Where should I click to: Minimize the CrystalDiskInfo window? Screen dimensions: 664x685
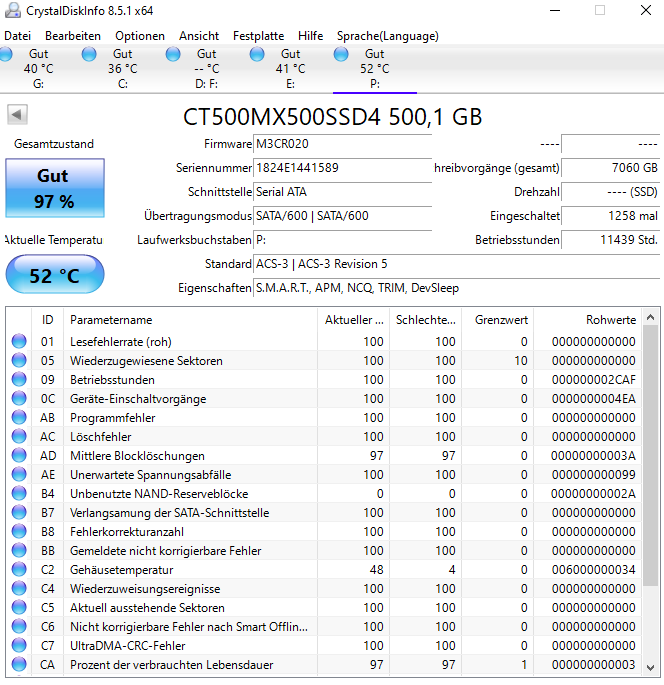(x=555, y=10)
